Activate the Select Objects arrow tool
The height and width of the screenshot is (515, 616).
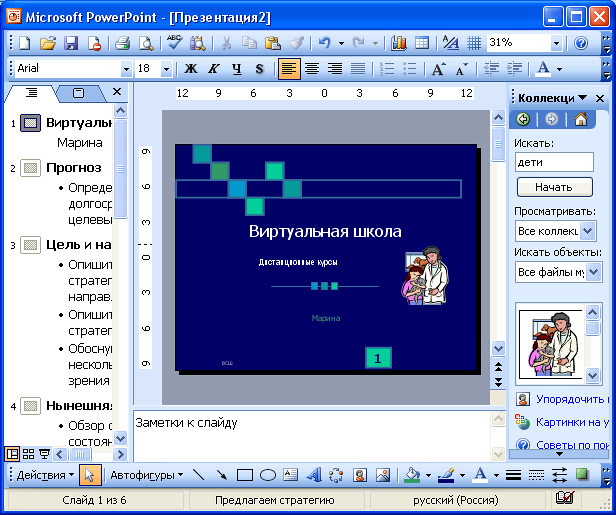coord(90,475)
